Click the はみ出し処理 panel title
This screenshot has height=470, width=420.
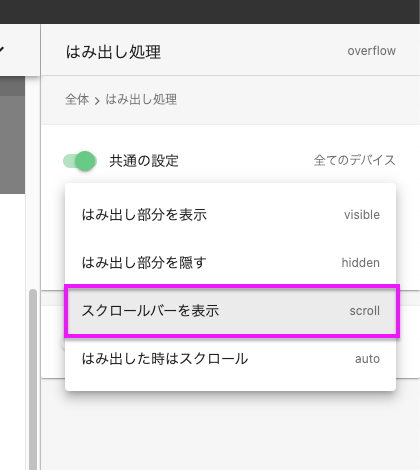tap(113, 52)
